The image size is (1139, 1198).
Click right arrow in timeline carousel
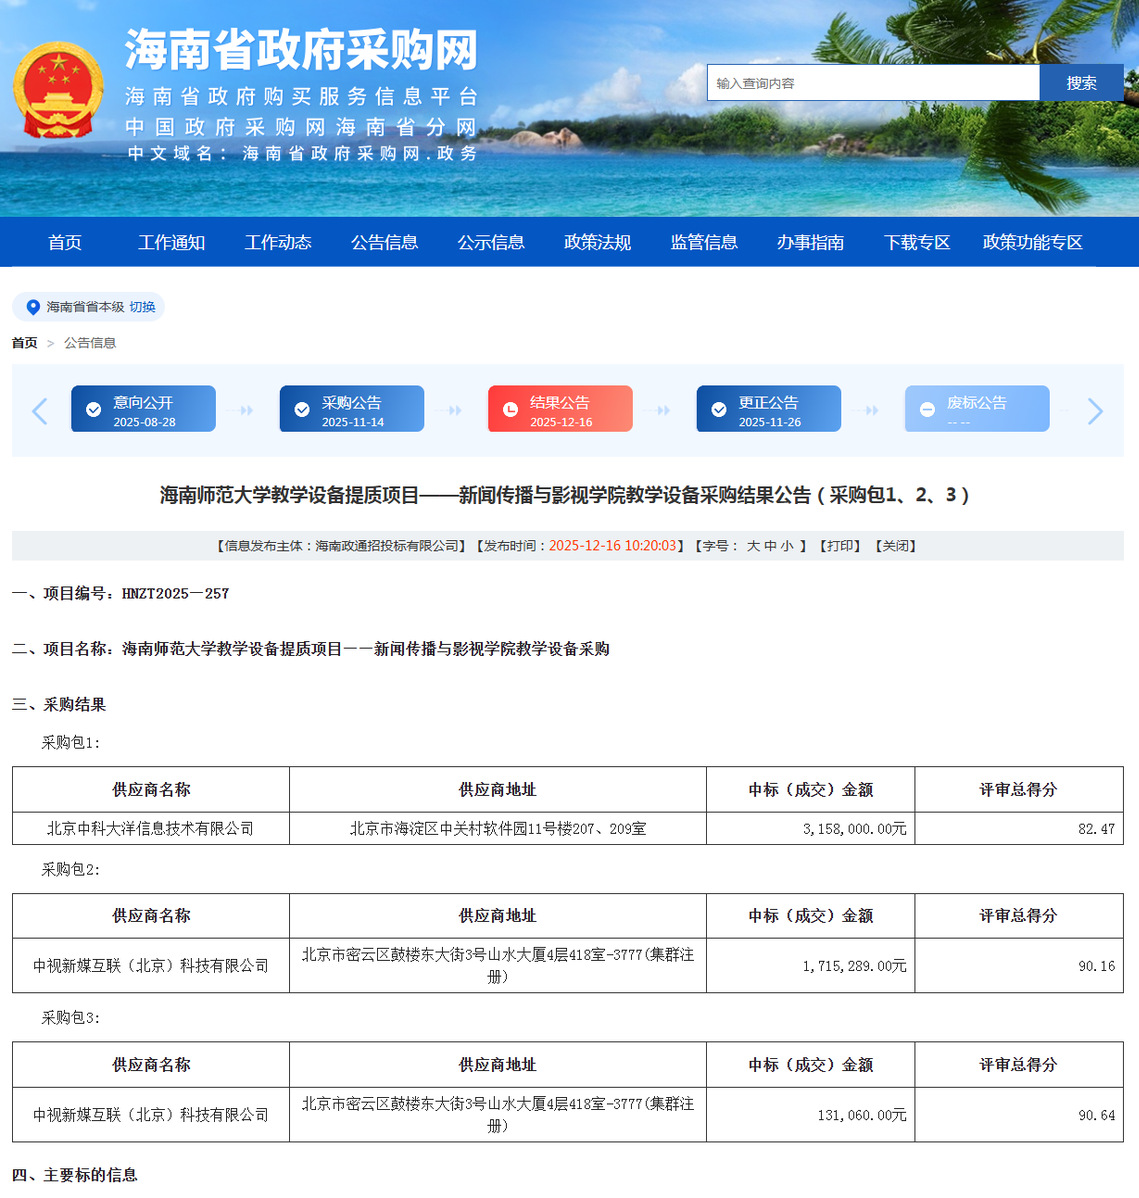pos(1095,410)
